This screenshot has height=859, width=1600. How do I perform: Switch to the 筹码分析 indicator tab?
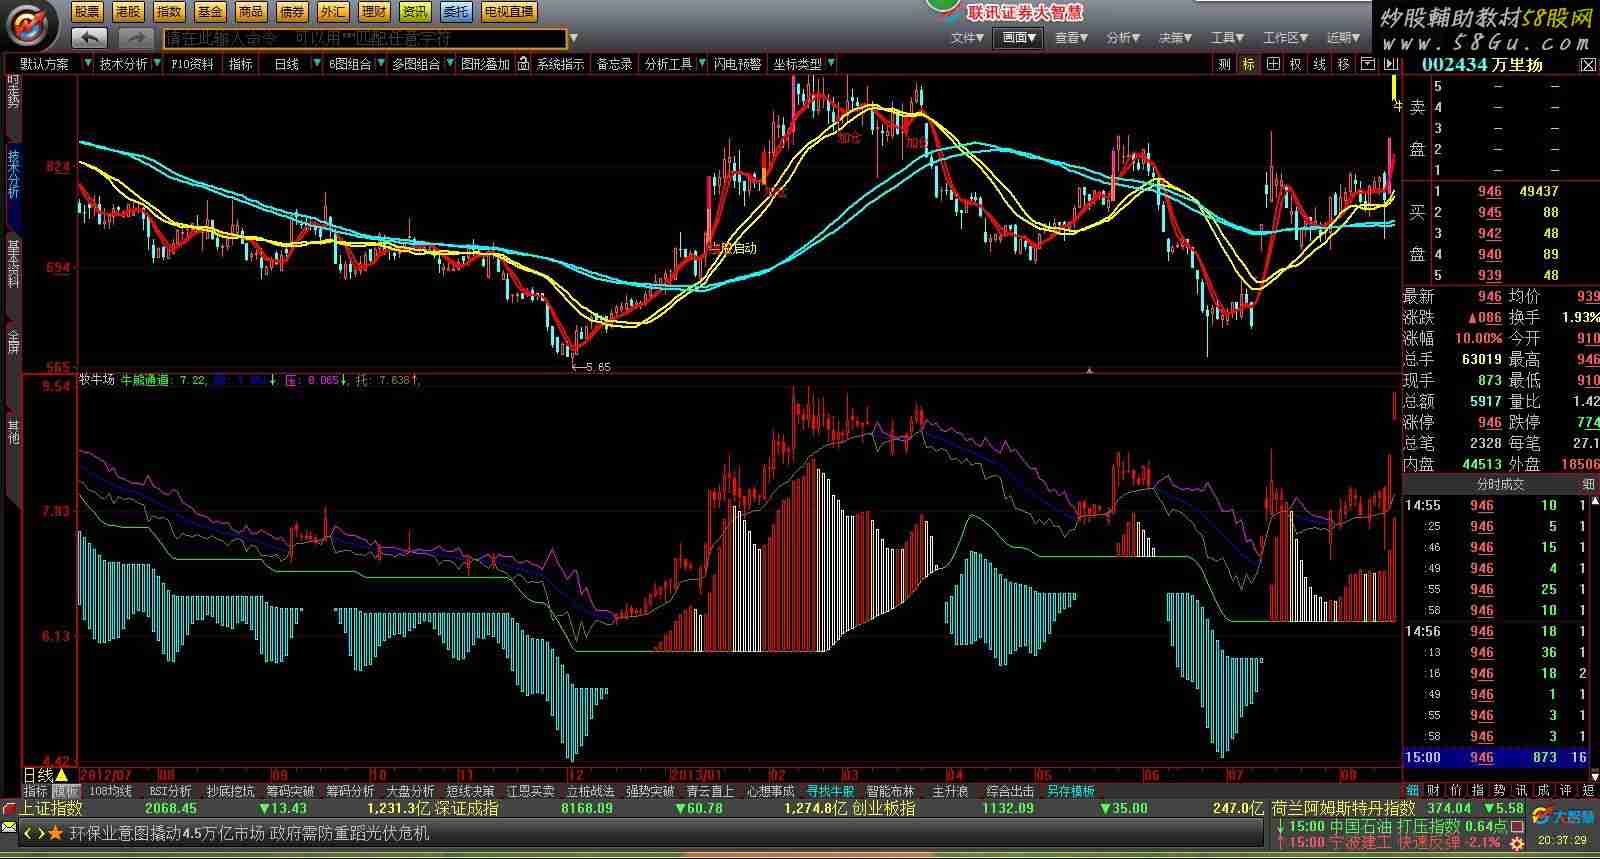point(350,791)
